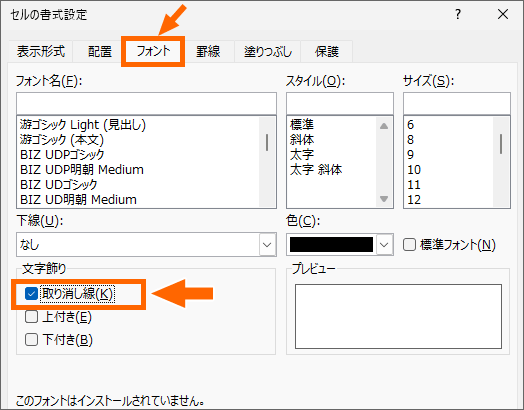Open the 保護 tab
The width and height of the screenshot is (524, 410).
click(x=326, y=51)
